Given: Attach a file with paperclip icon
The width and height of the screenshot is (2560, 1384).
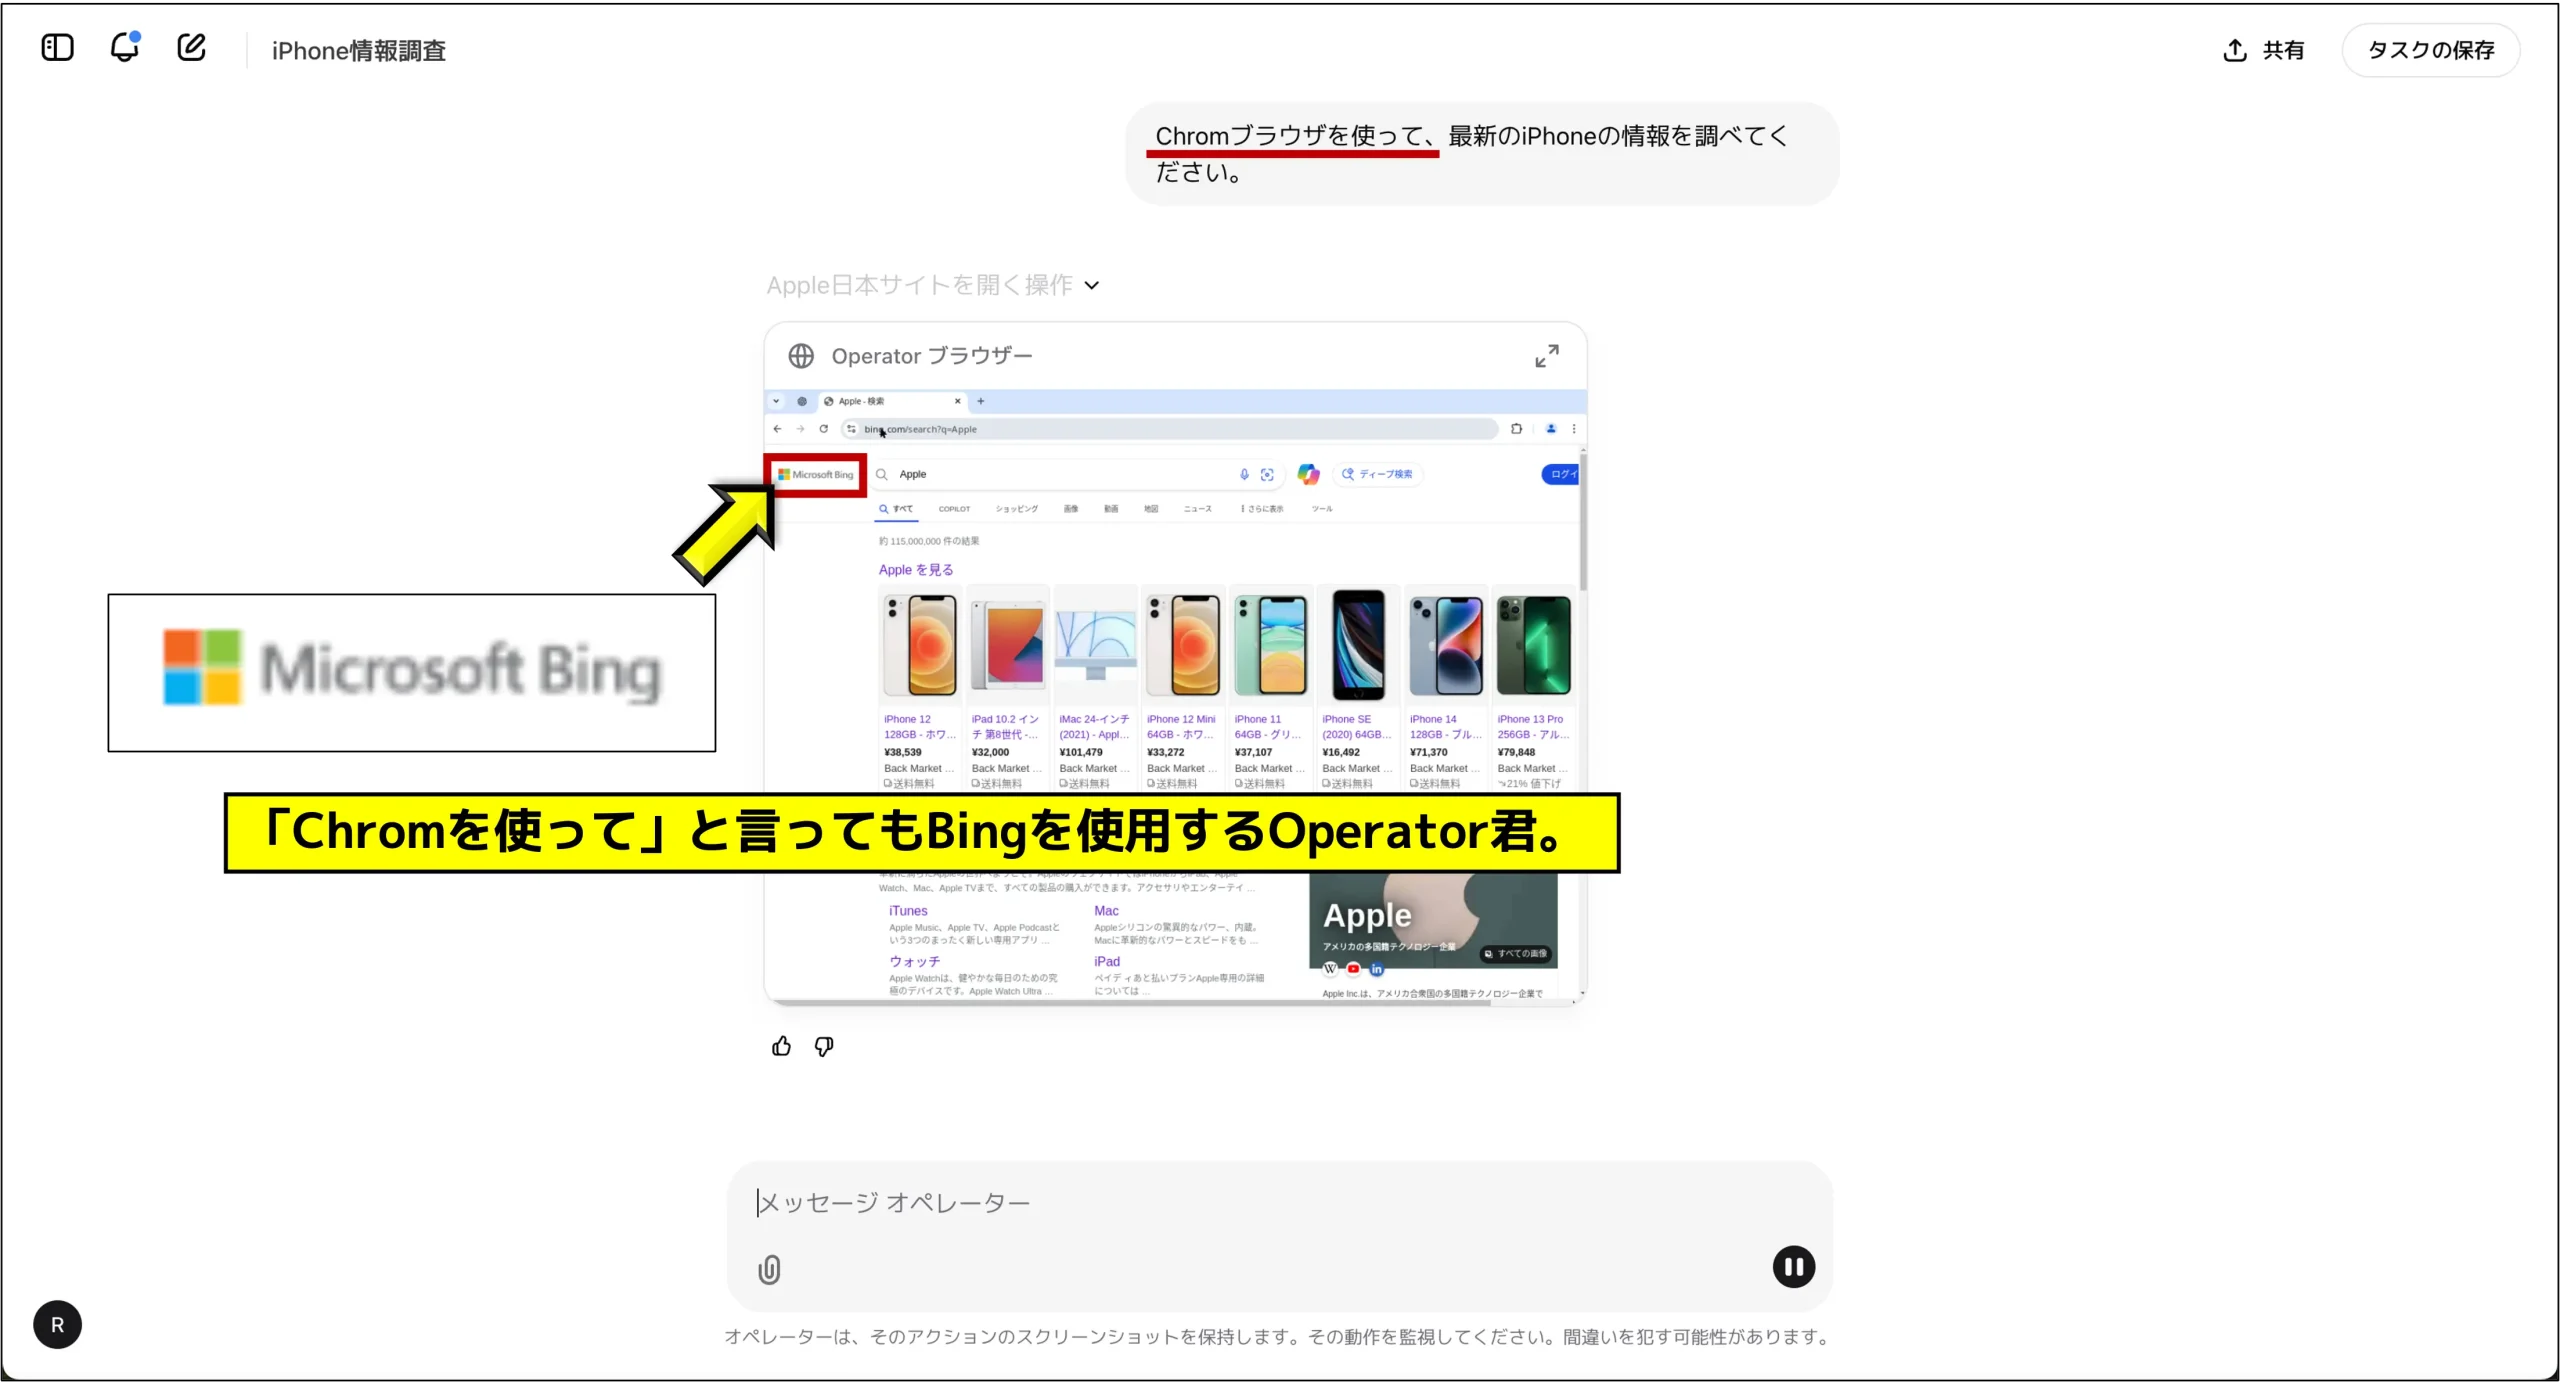Looking at the screenshot, I should 769,1270.
